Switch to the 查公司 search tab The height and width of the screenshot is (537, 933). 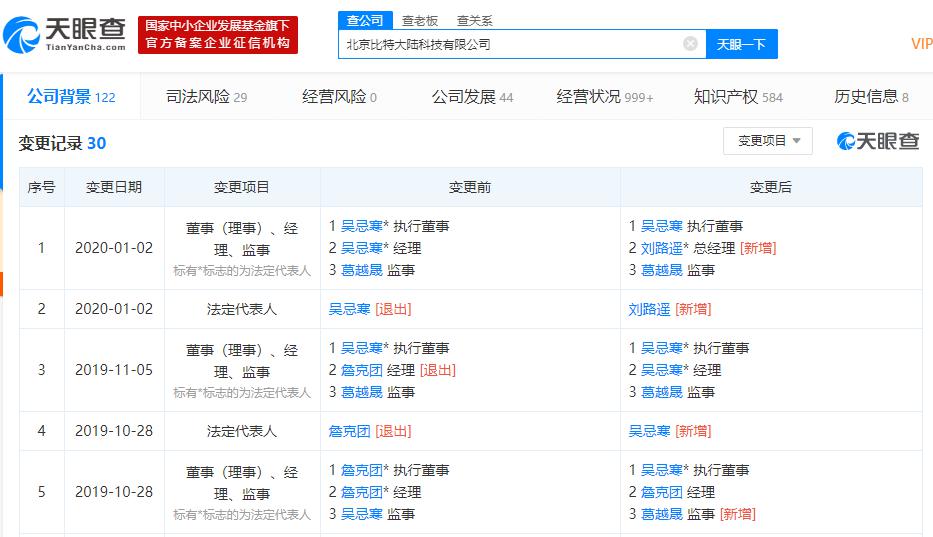click(365, 20)
